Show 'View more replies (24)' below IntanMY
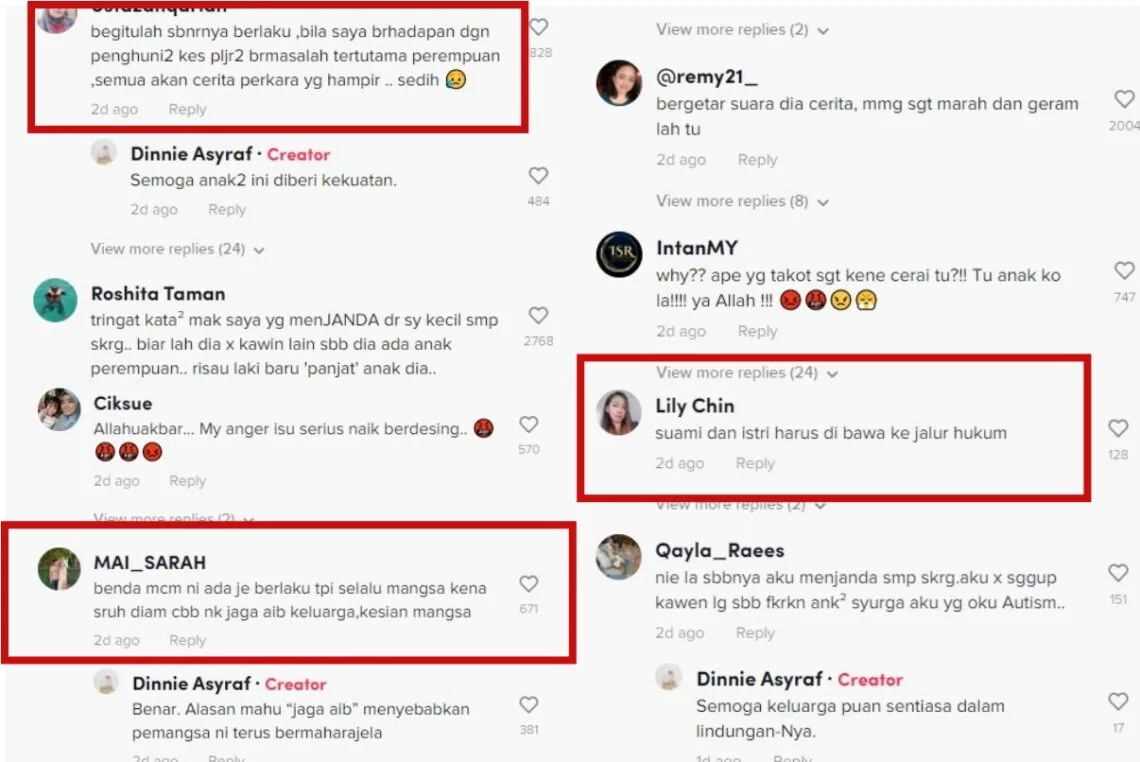The image size is (1140, 762). pyautogui.click(x=747, y=373)
